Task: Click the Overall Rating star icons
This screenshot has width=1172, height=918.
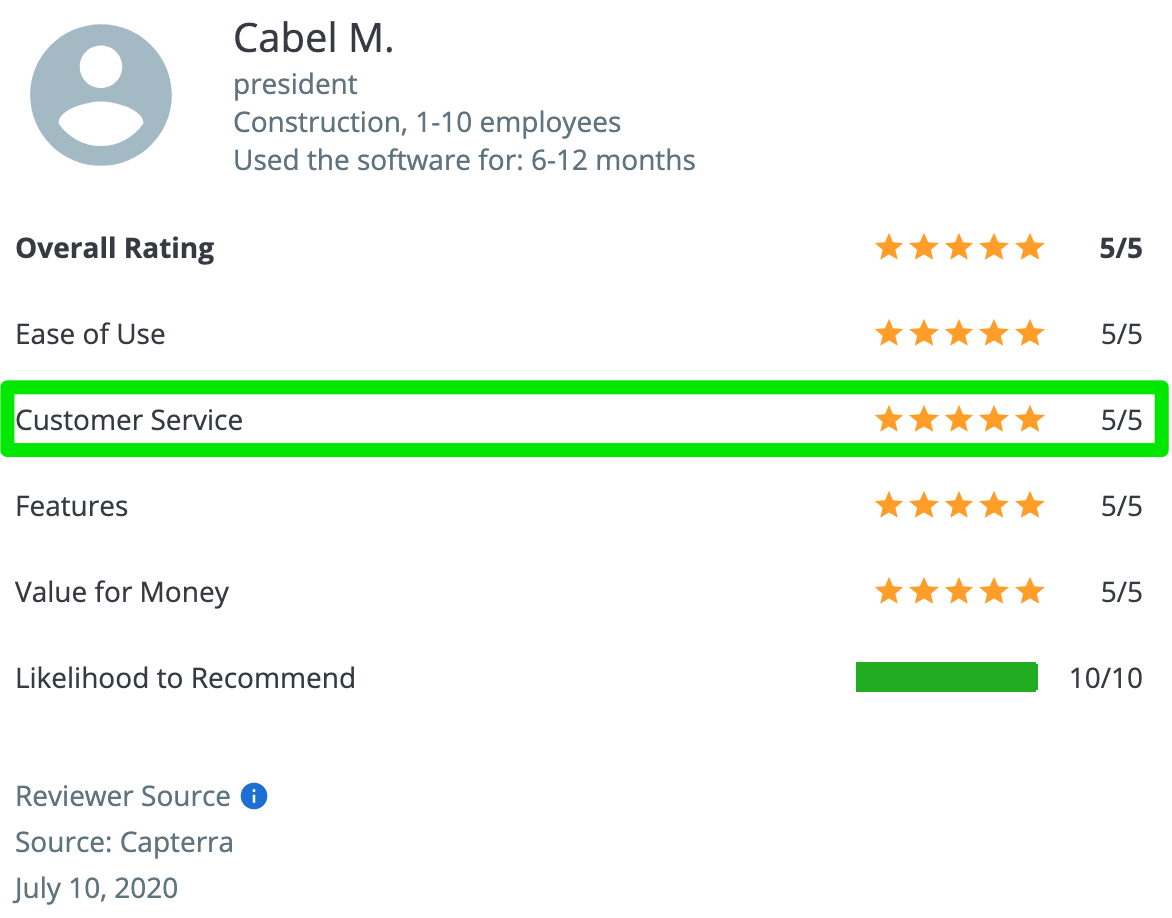Action: click(x=959, y=248)
